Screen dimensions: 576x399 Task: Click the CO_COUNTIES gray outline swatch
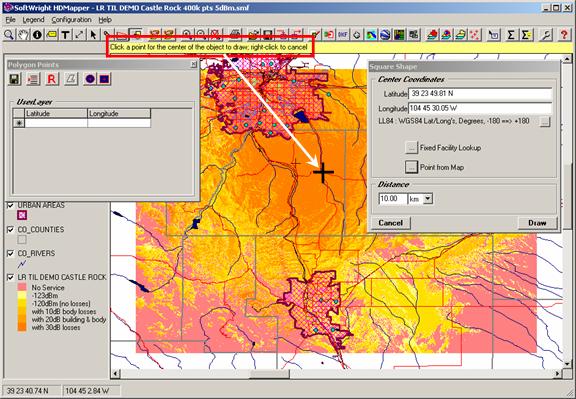click(x=22, y=240)
